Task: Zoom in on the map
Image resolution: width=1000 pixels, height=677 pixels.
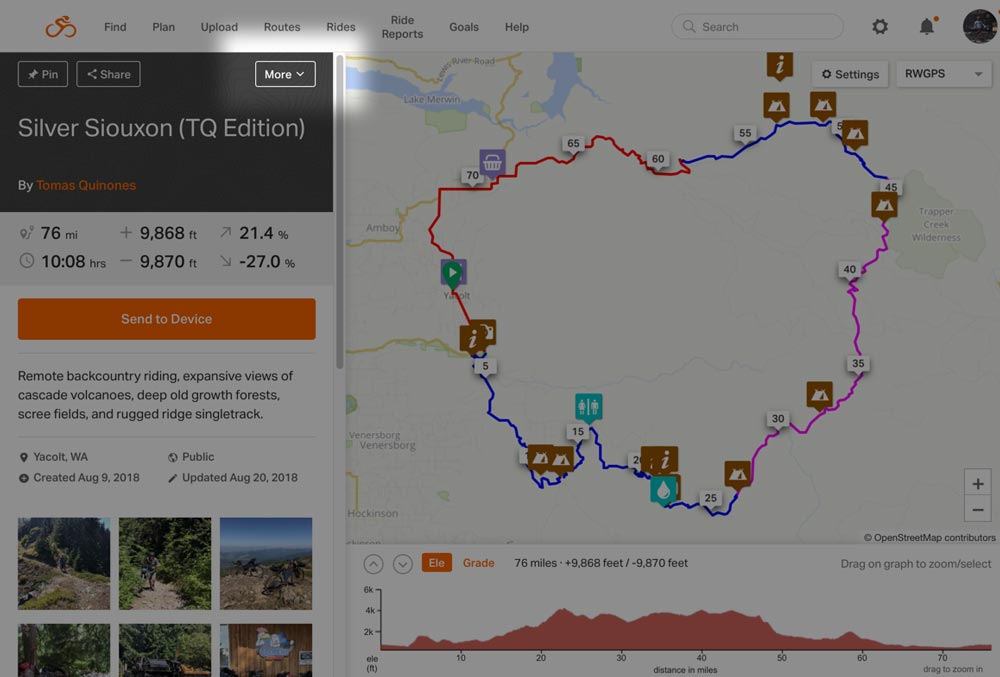Action: coord(978,484)
